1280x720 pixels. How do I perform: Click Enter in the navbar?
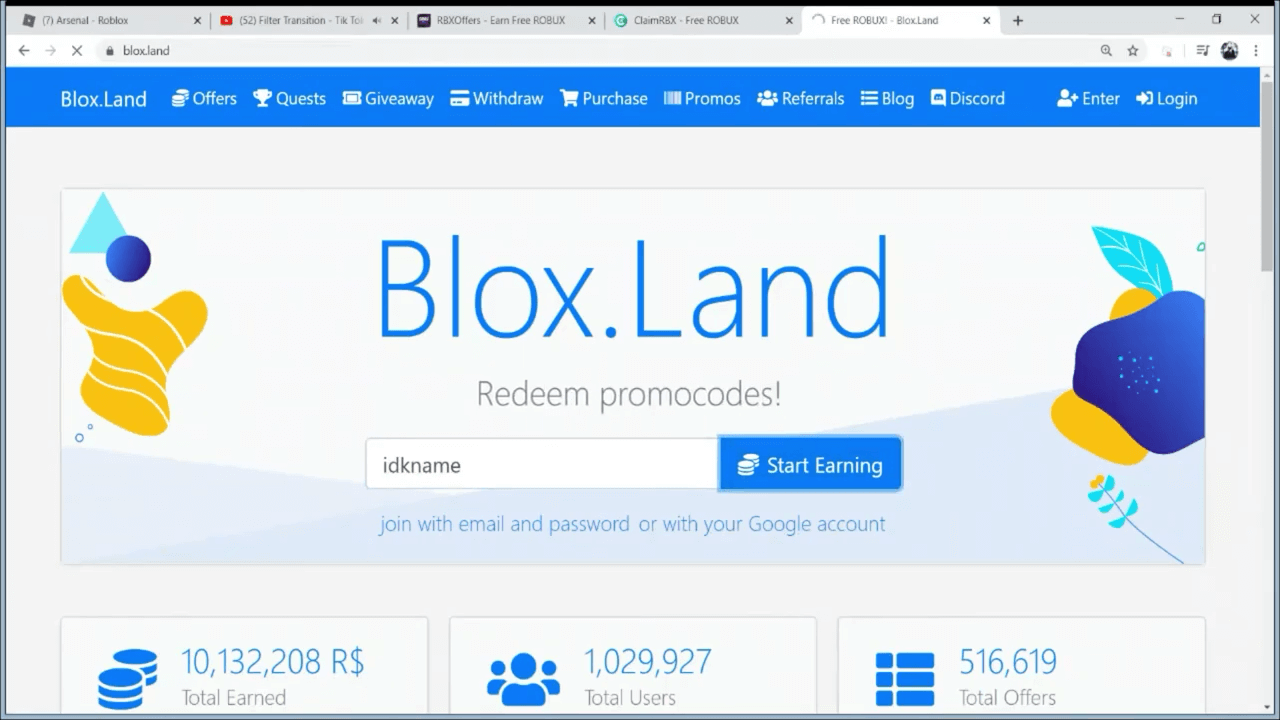(1088, 98)
